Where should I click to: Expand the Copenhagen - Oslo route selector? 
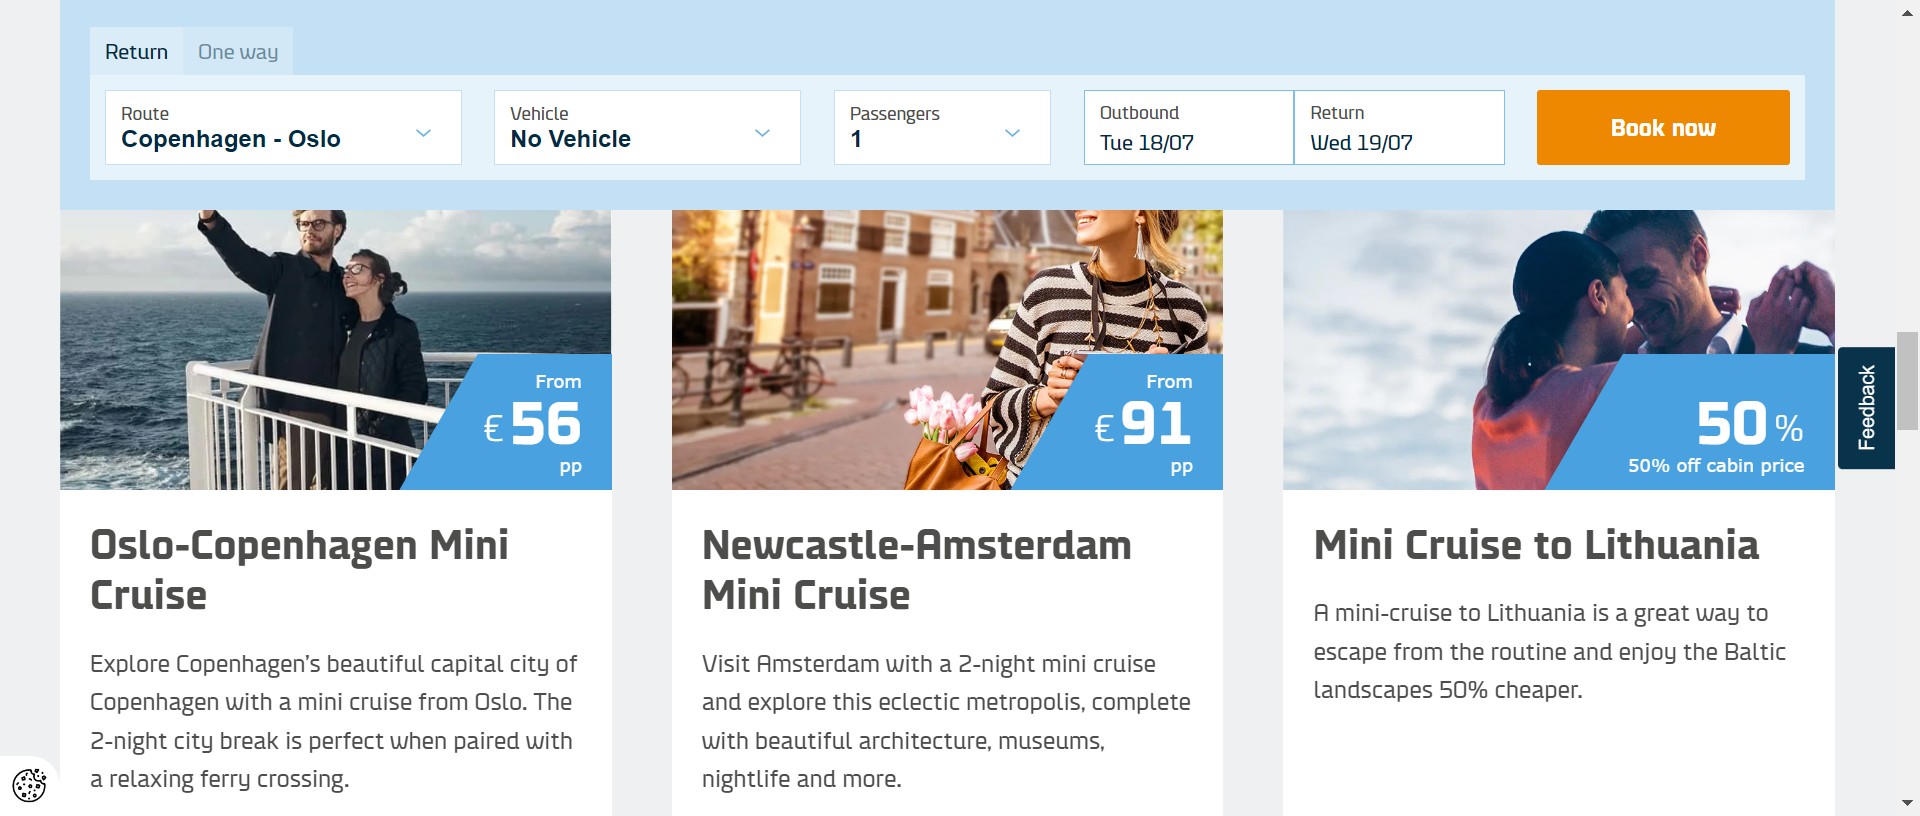click(x=260, y=128)
